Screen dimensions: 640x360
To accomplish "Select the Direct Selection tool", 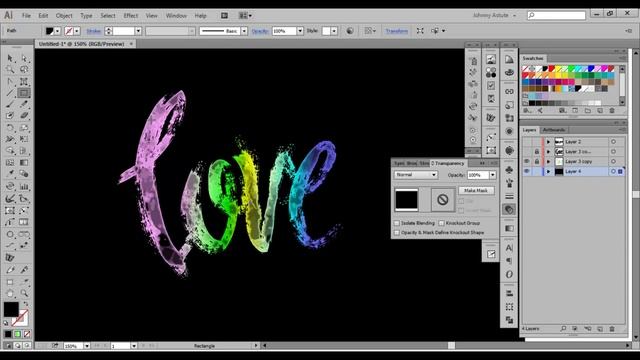I will [x=24, y=58].
